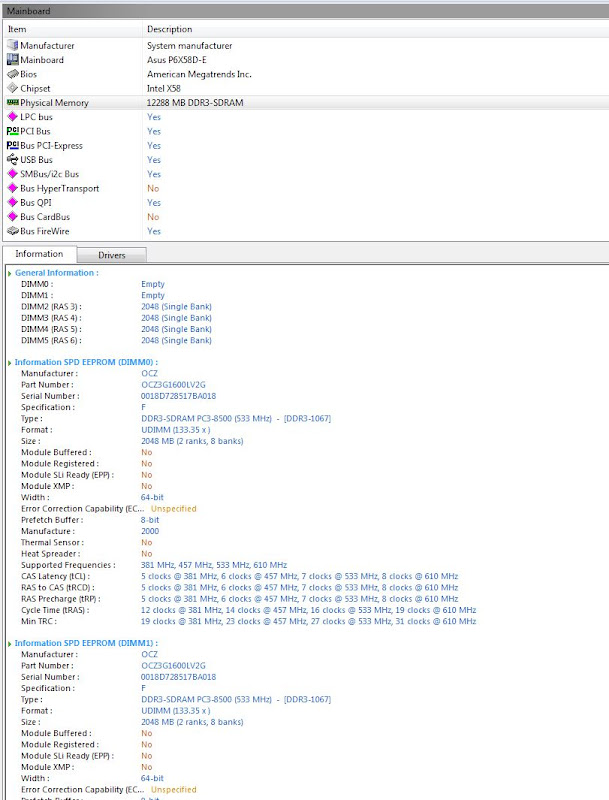
Task: Click the DIMM0 Manufacture 2000 value
Action: point(150,531)
